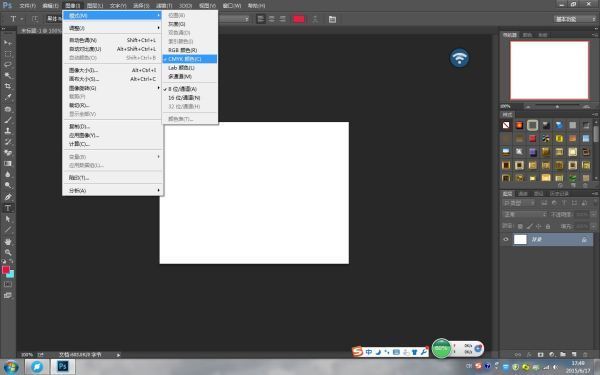Click the blue Wi-Fi floating icon
This screenshot has width=600, height=375.
[459, 58]
